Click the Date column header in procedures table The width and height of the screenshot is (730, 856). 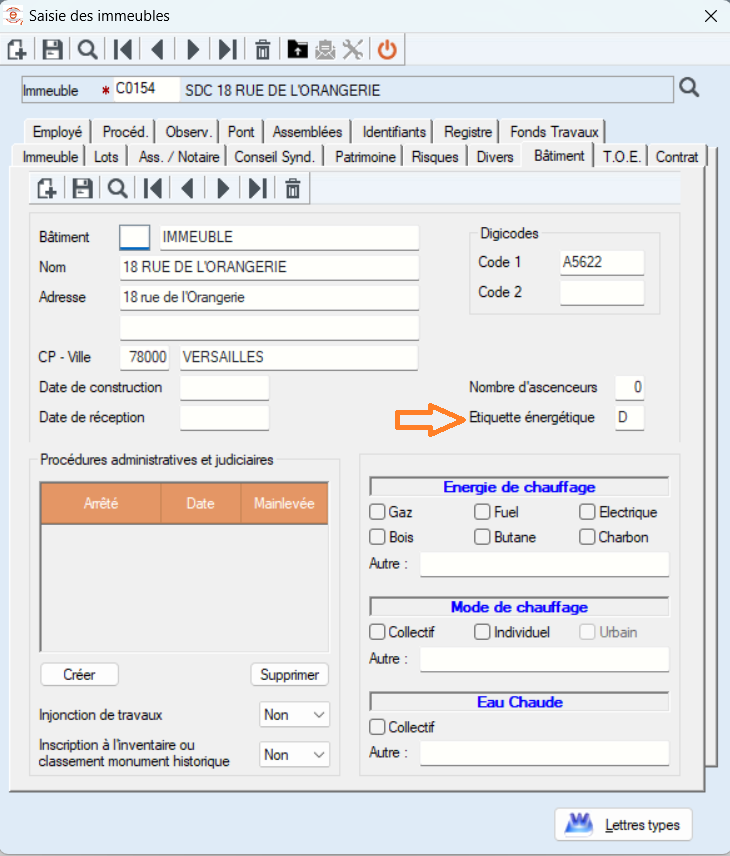[x=200, y=503]
